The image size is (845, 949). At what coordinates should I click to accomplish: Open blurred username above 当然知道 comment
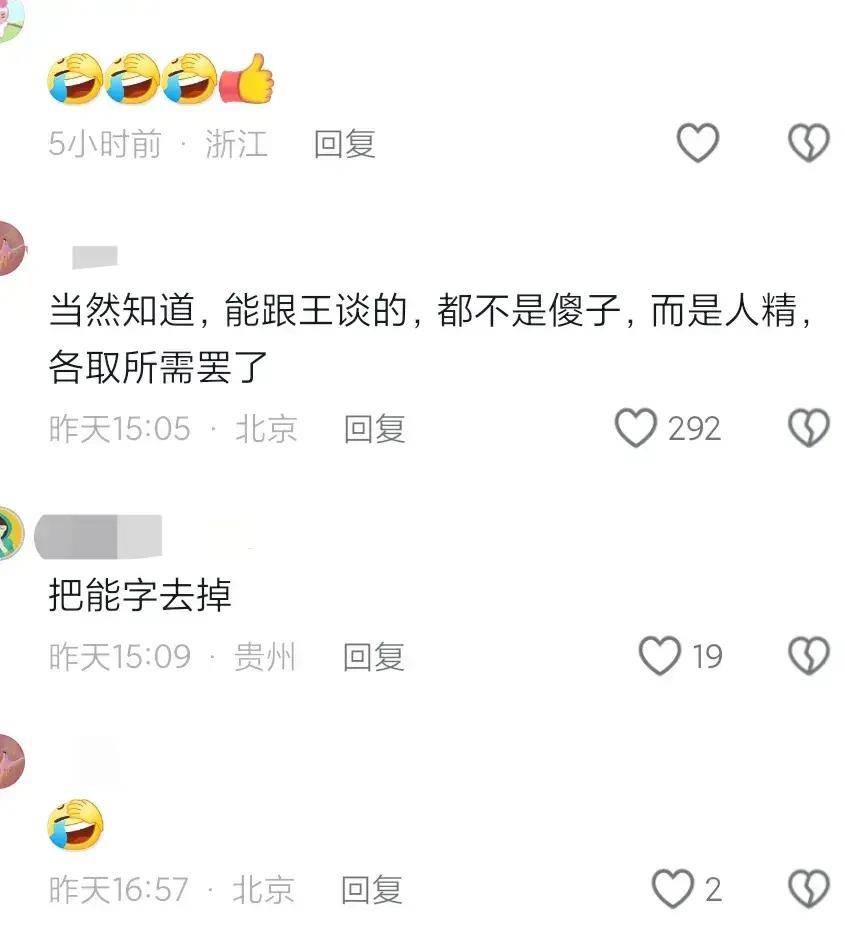click(x=95, y=257)
